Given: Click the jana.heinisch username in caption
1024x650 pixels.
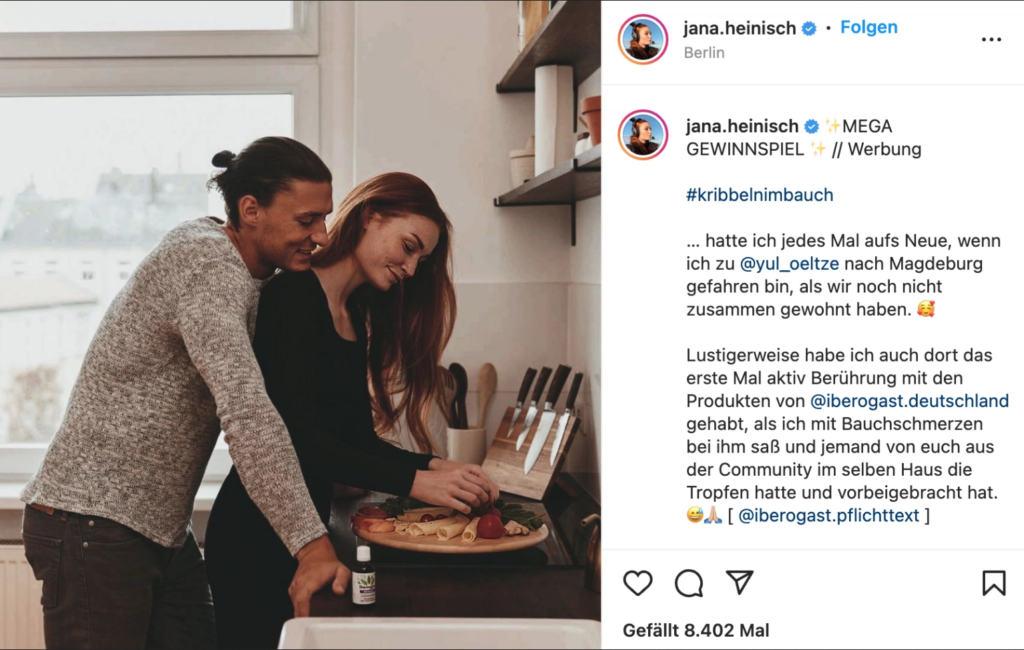Looking at the screenshot, I should pyautogui.click(x=742, y=125).
